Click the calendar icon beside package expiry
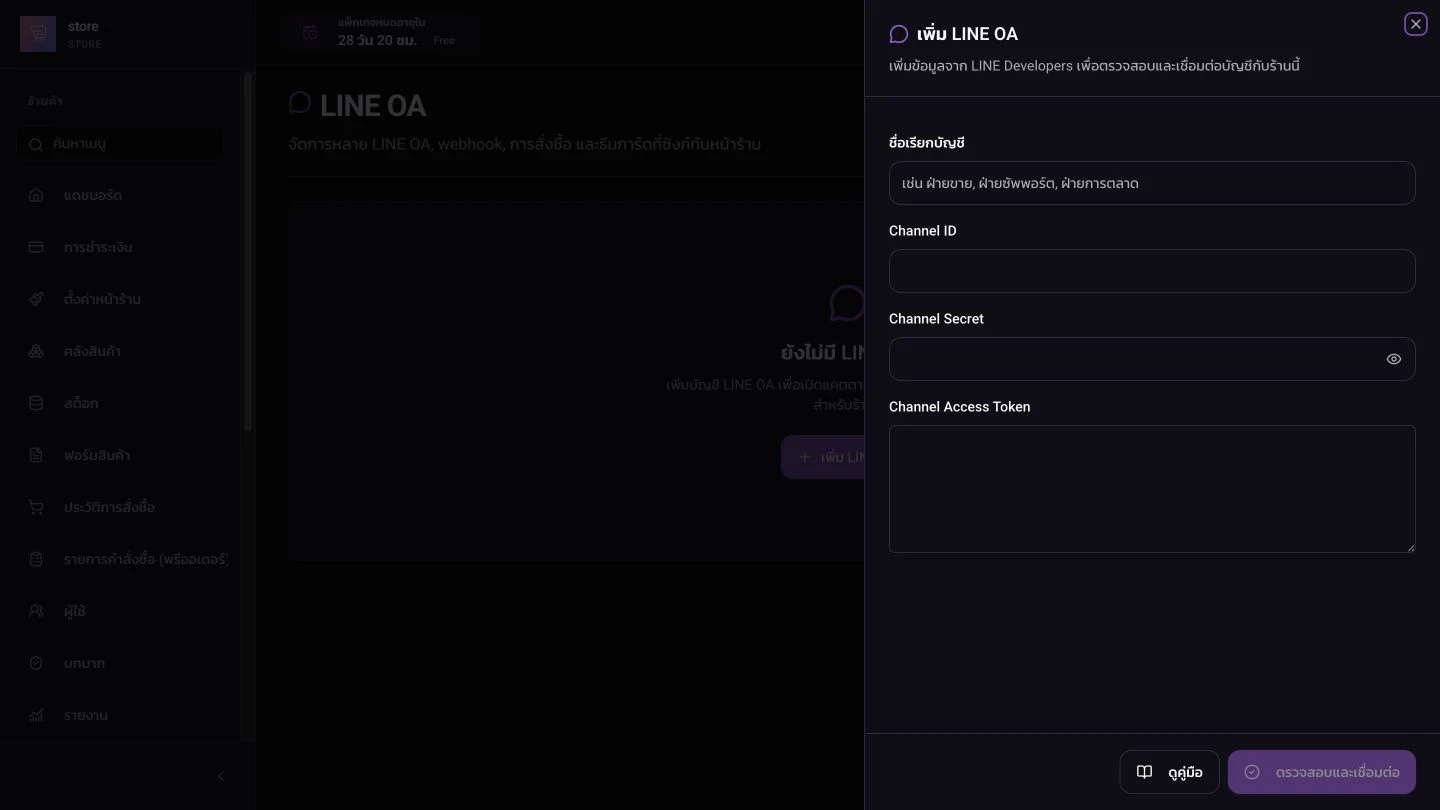The height and width of the screenshot is (810, 1440). pyautogui.click(x=310, y=33)
